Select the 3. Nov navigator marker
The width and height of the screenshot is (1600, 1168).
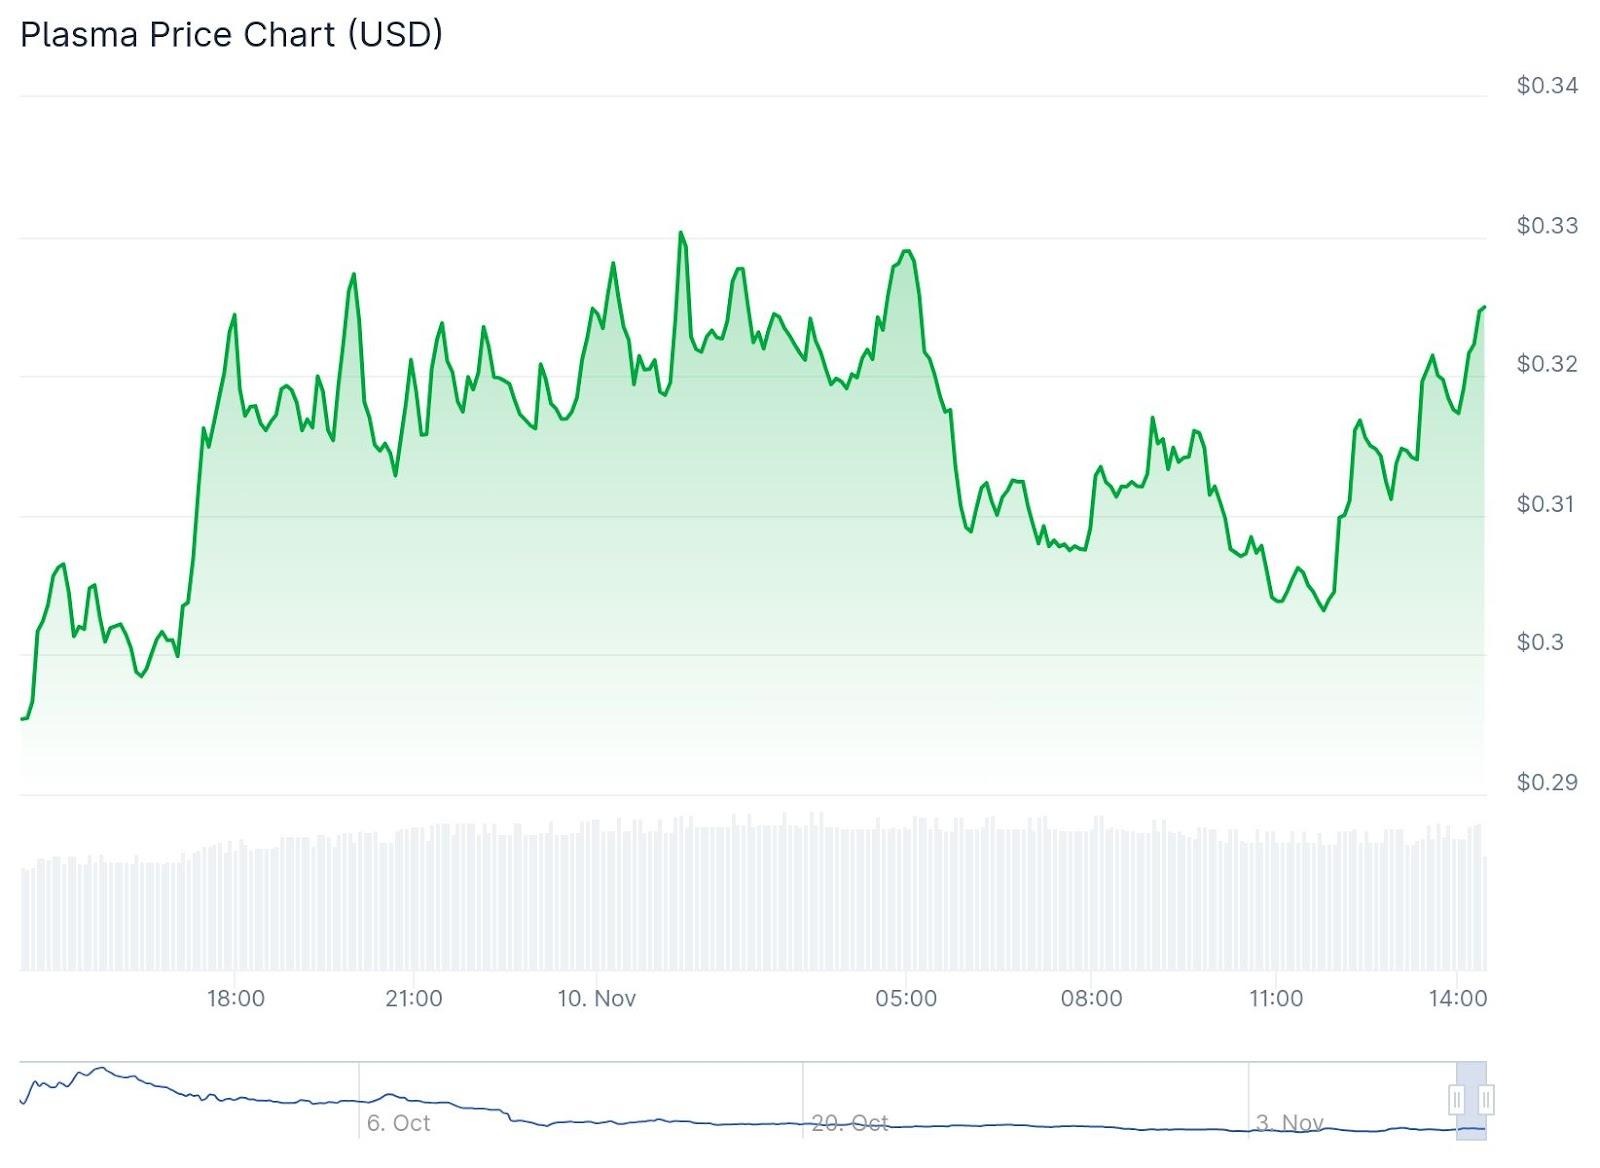pyautogui.click(x=1290, y=1123)
